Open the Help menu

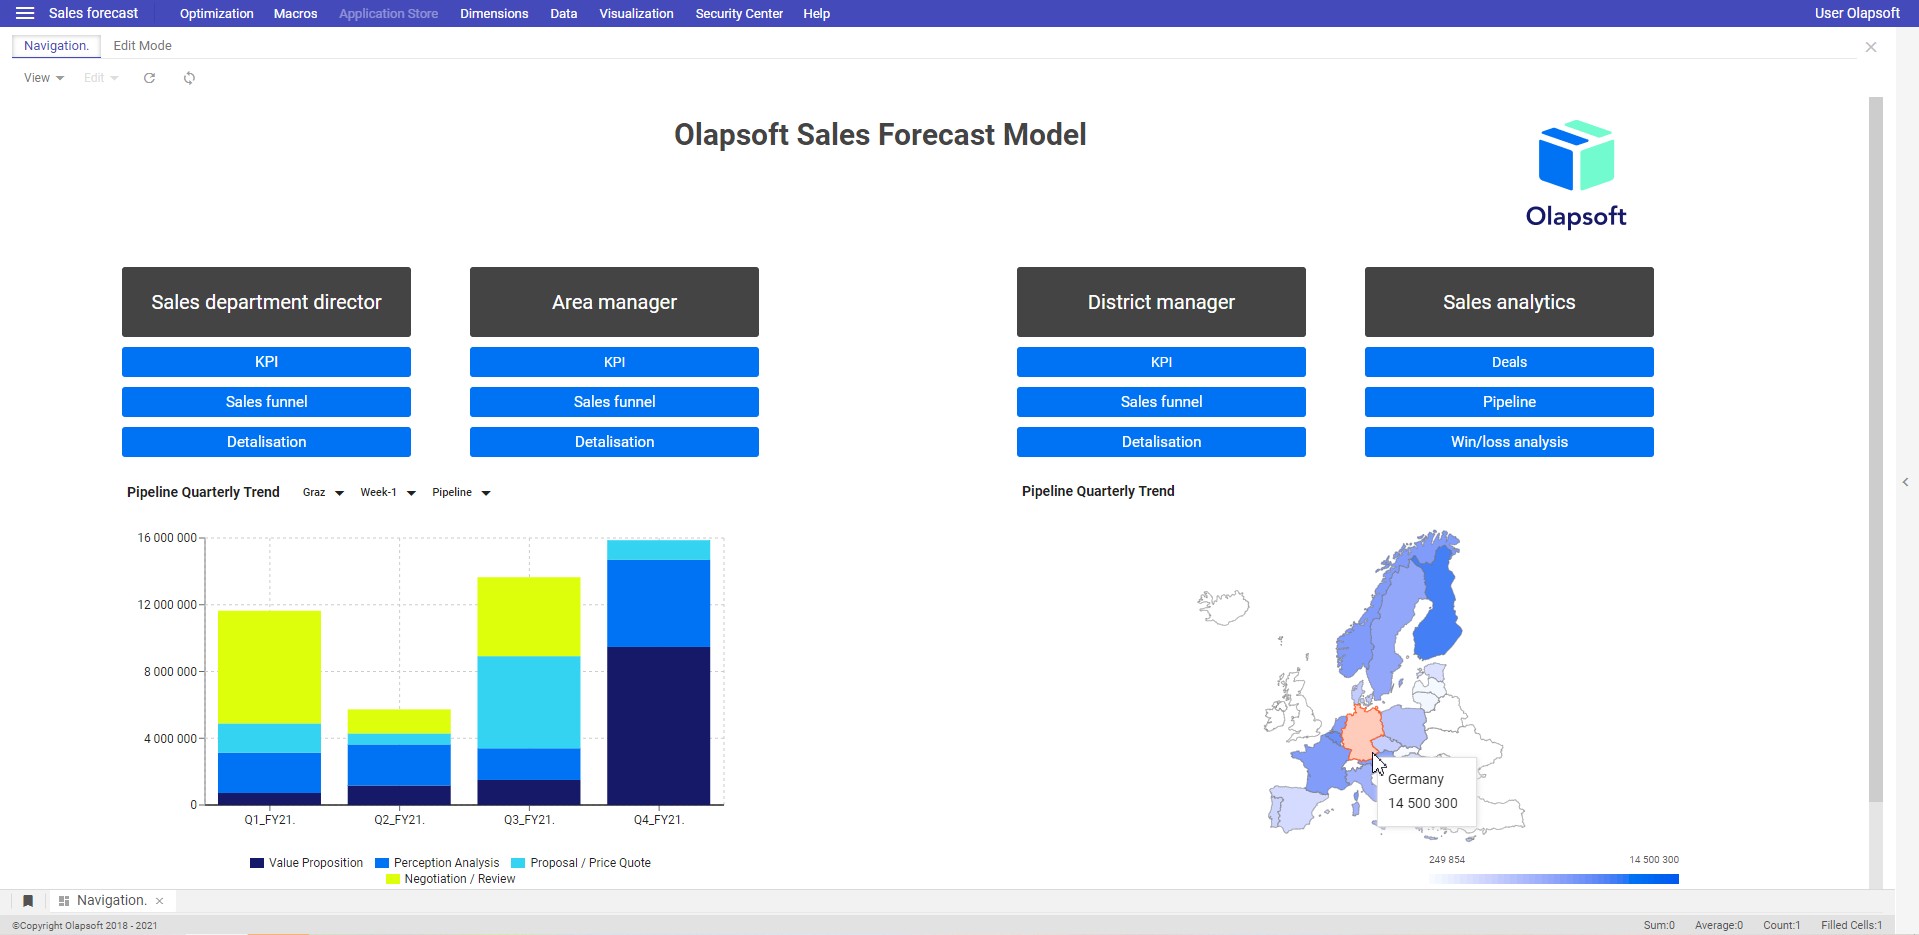pyautogui.click(x=816, y=13)
